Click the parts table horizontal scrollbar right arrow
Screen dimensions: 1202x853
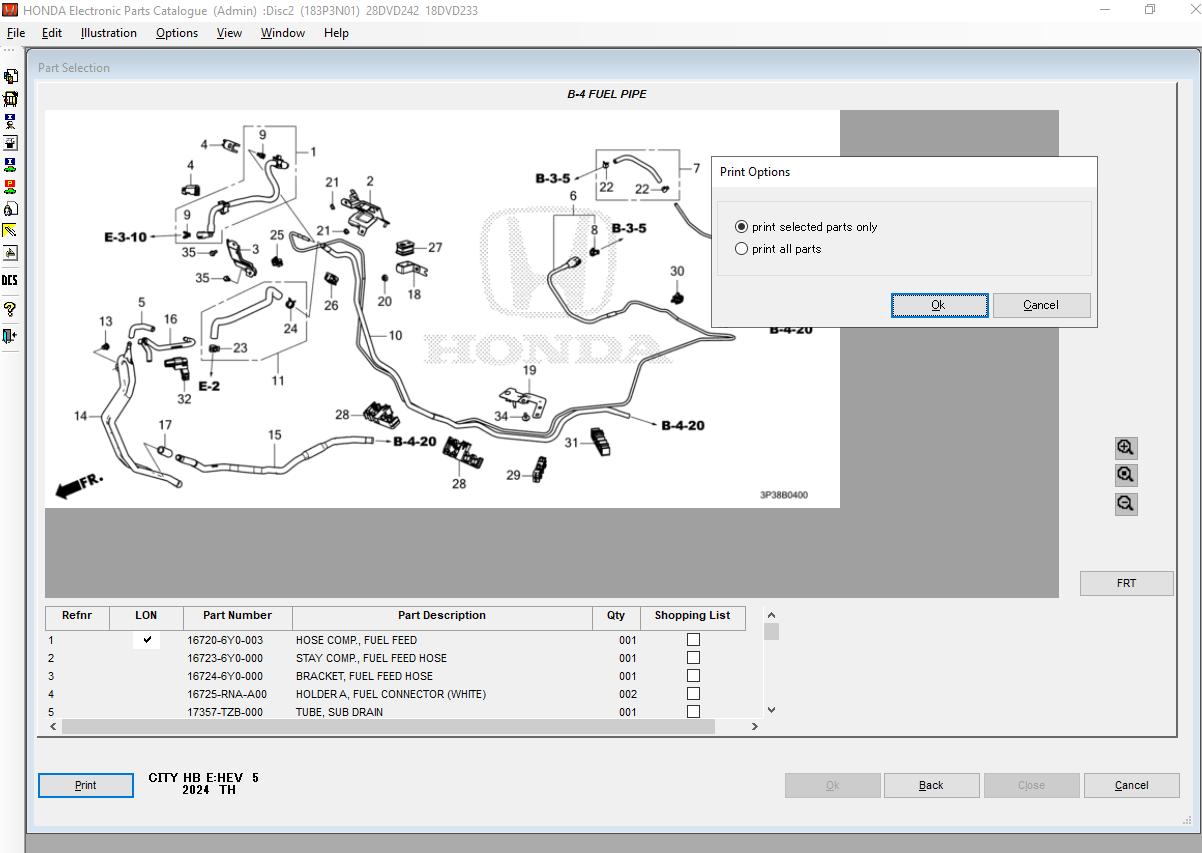pyautogui.click(x=755, y=727)
